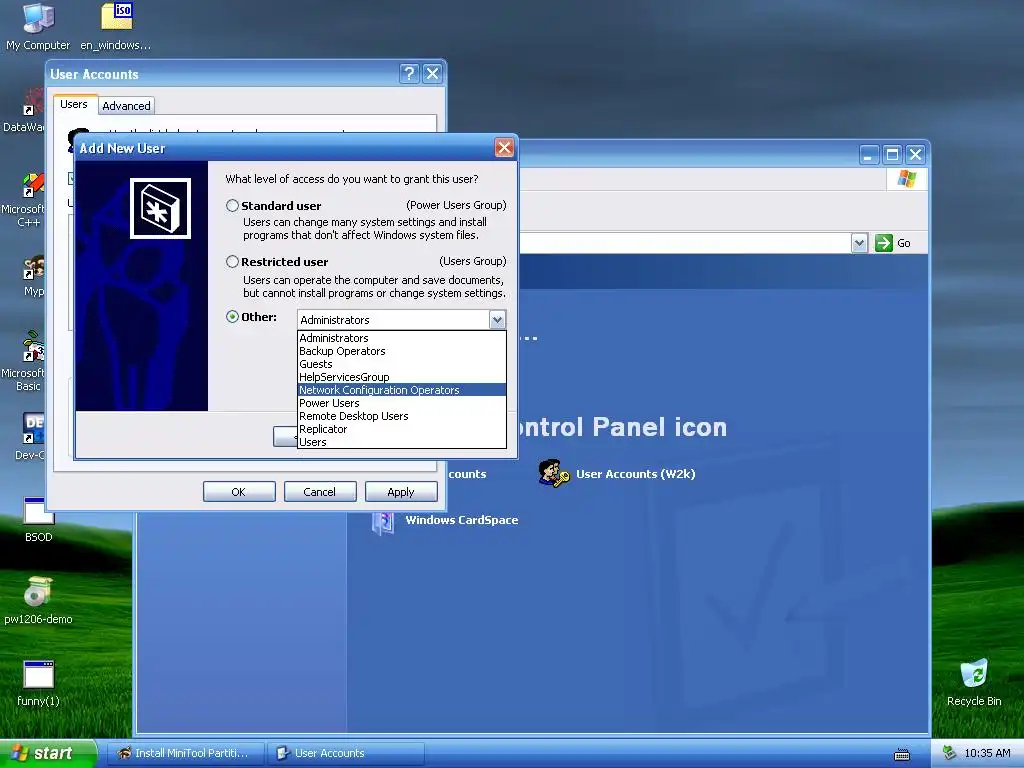Open the Start menu
Viewport: 1024px width, 768px height.
pos(48,753)
